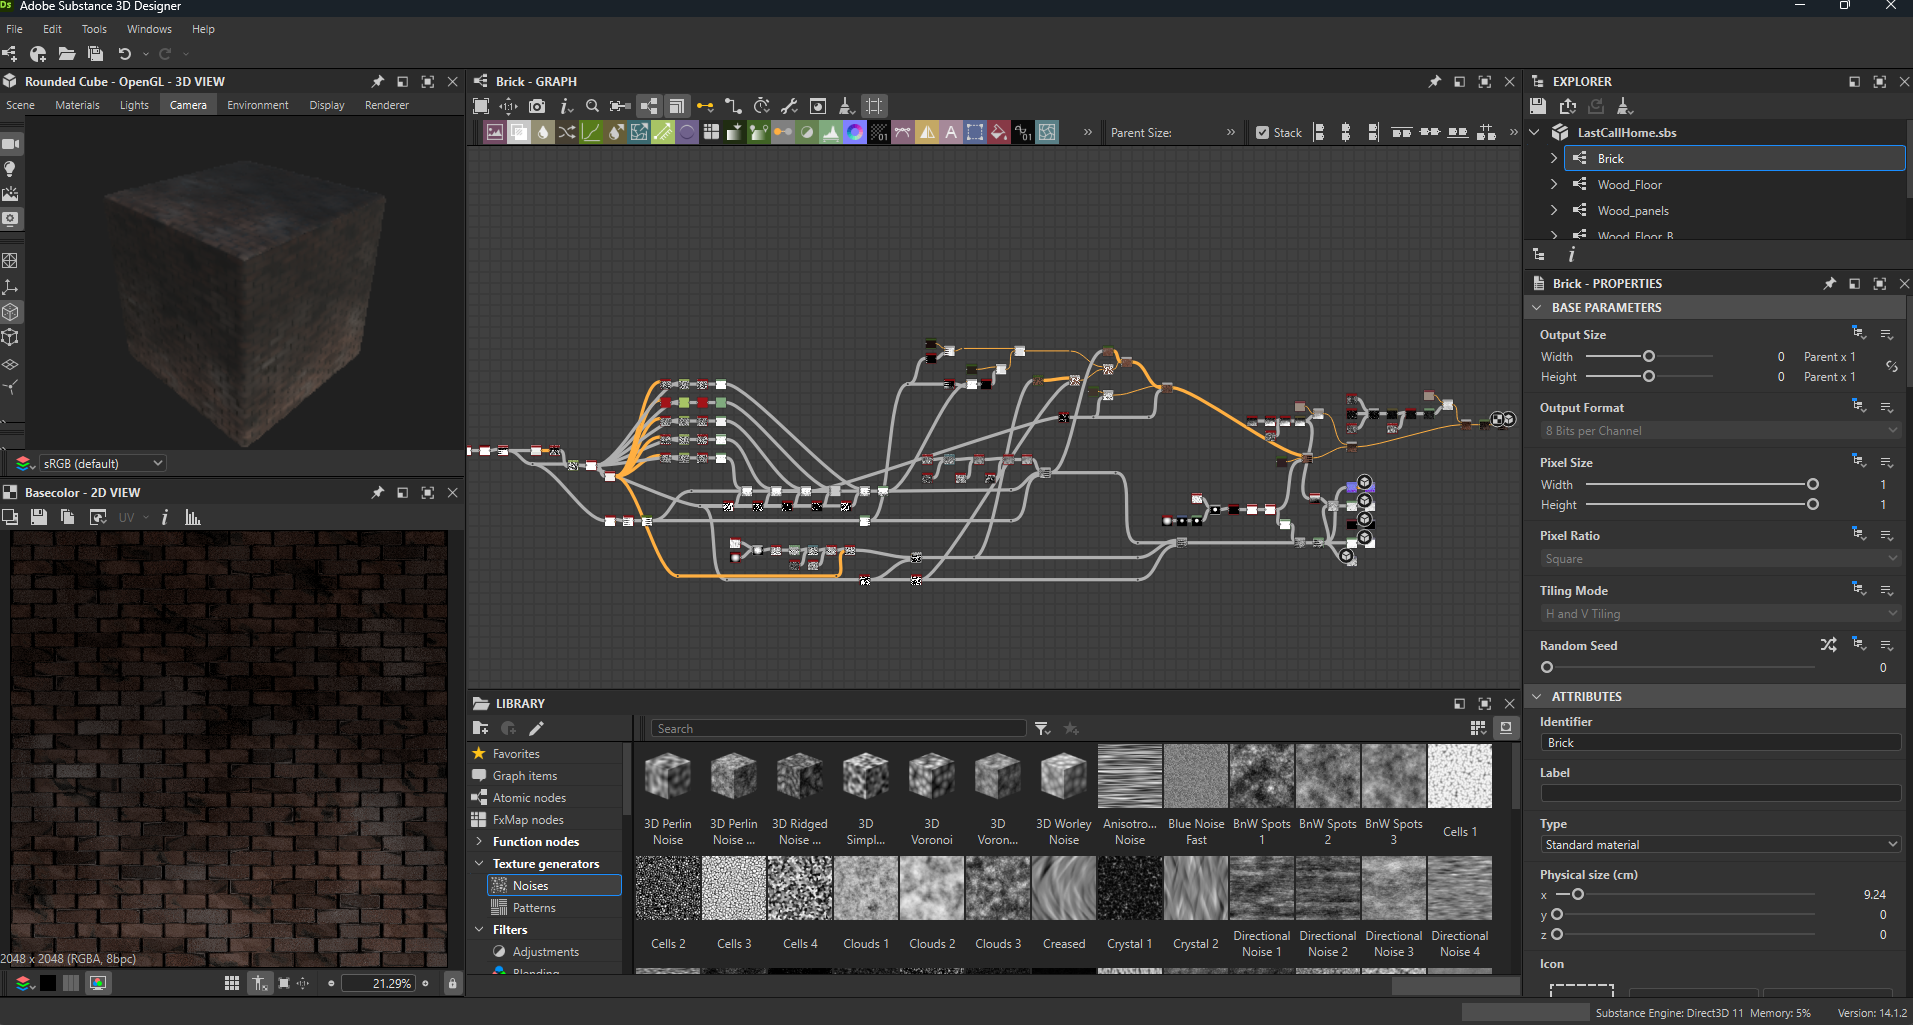Open the Environment menu in 3D view
The image size is (1913, 1025).
pyautogui.click(x=257, y=105)
